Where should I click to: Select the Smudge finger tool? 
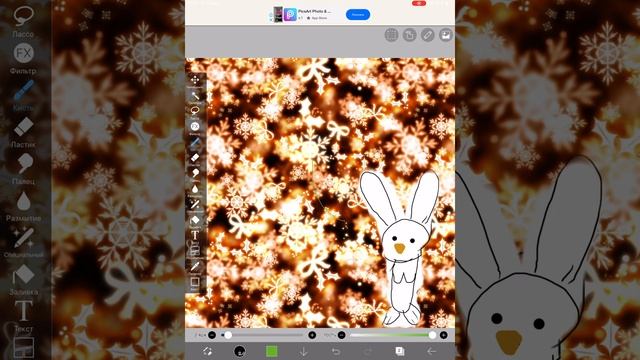coord(195,173)
